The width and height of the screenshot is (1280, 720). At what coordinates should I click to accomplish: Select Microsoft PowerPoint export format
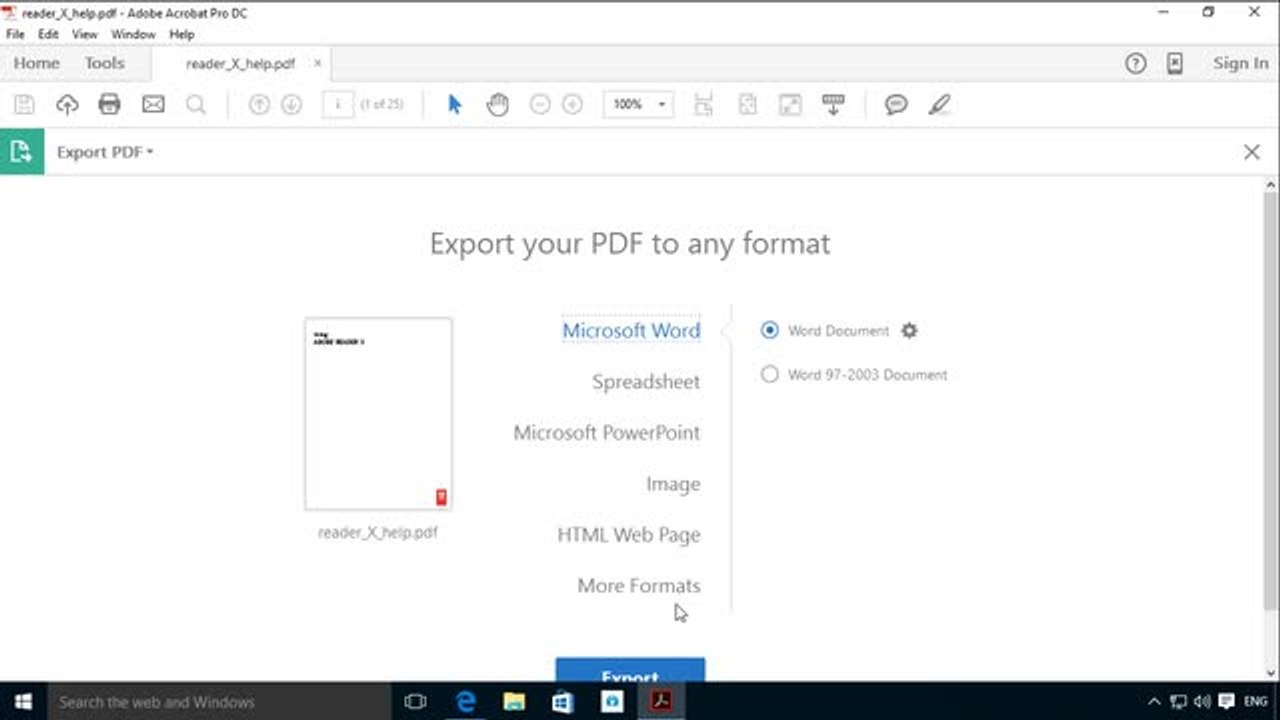coord(607,432)
